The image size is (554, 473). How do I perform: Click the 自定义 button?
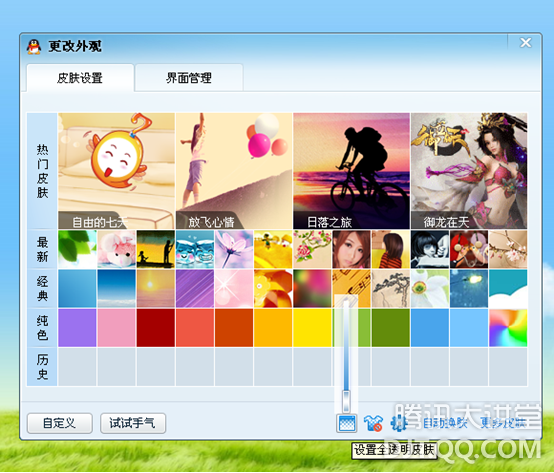tap(59, 423)
